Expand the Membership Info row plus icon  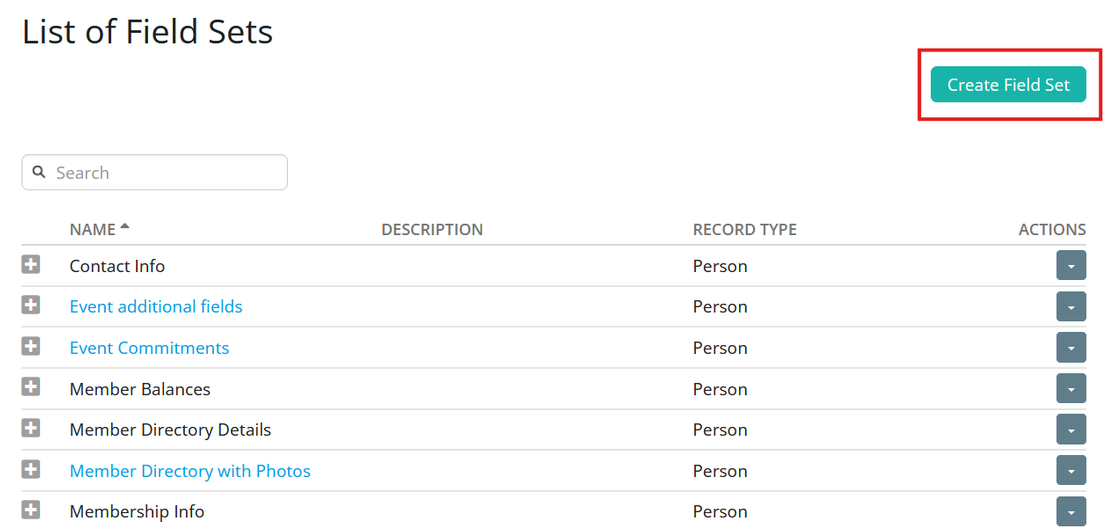(31, 510)
